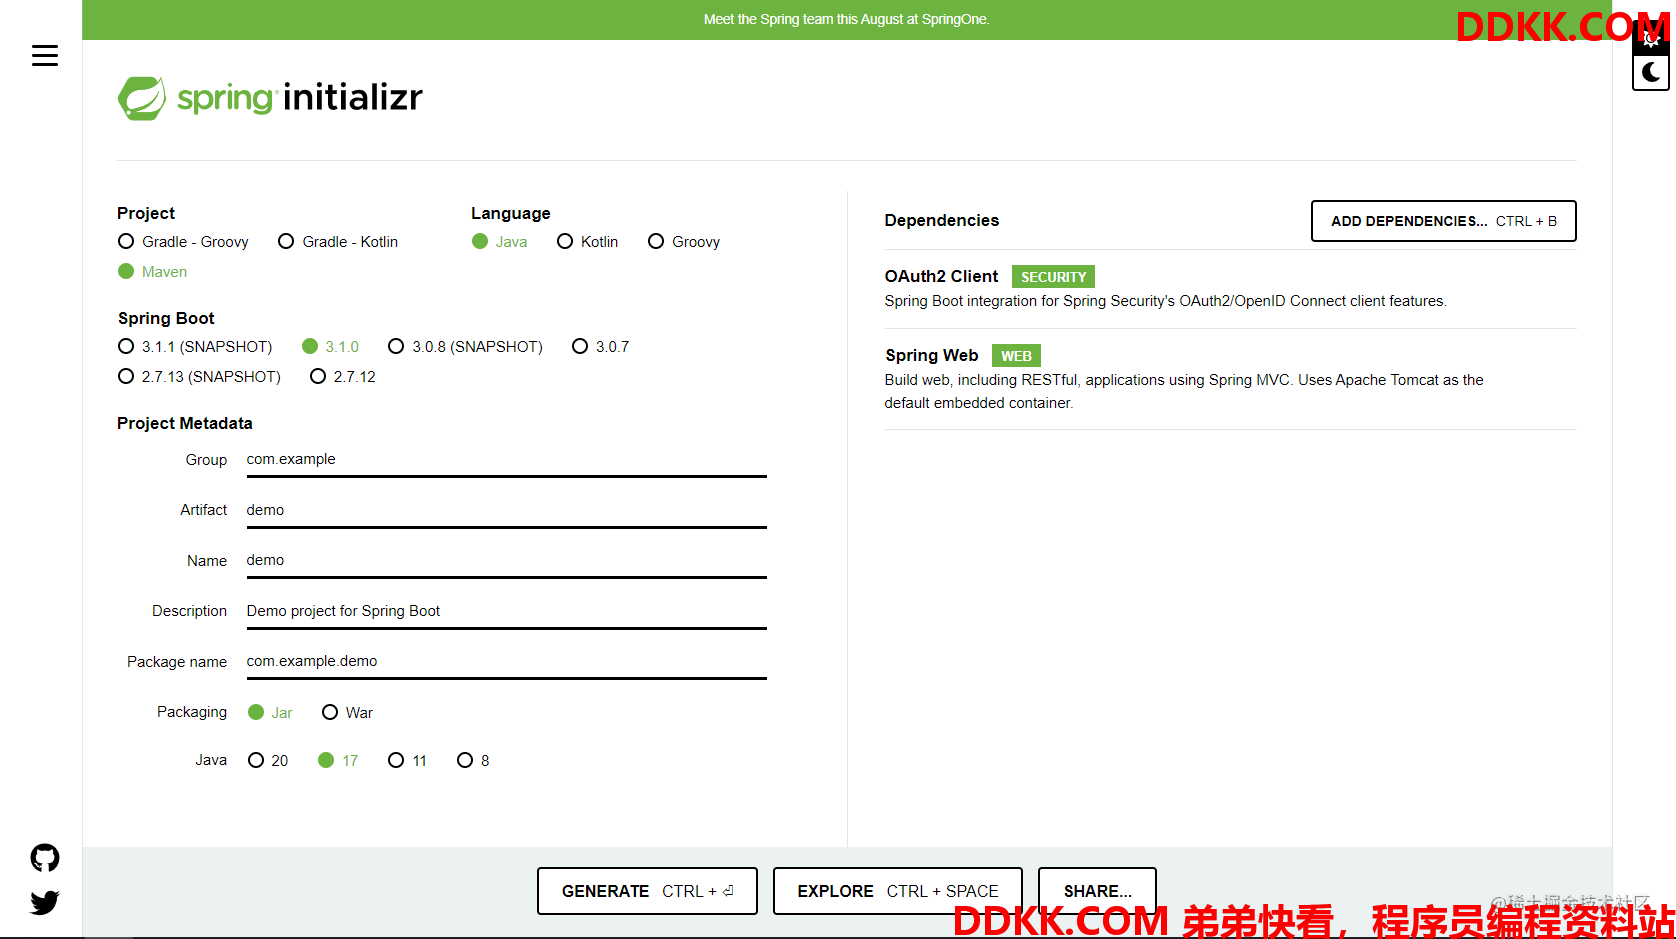
Task: Click the Add Dependencies button
Action: [1443, 221]
